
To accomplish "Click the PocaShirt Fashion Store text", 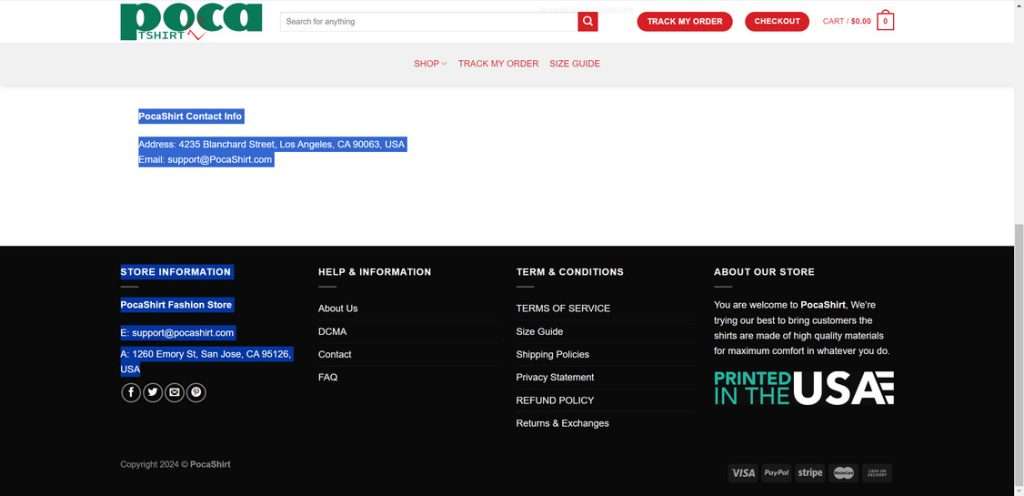I will click(x=176, y=305).
